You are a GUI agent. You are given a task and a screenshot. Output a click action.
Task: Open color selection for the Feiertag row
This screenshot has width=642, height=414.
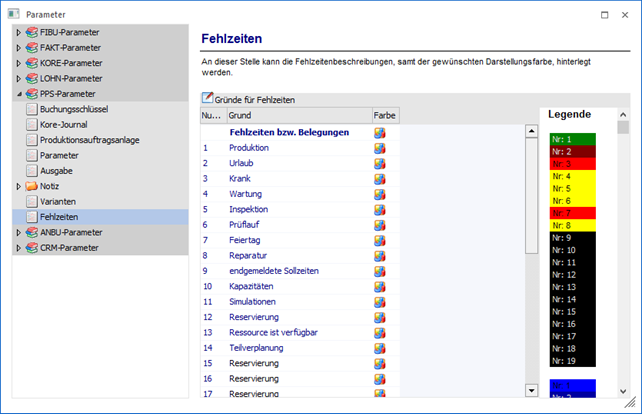coord(380,240)
